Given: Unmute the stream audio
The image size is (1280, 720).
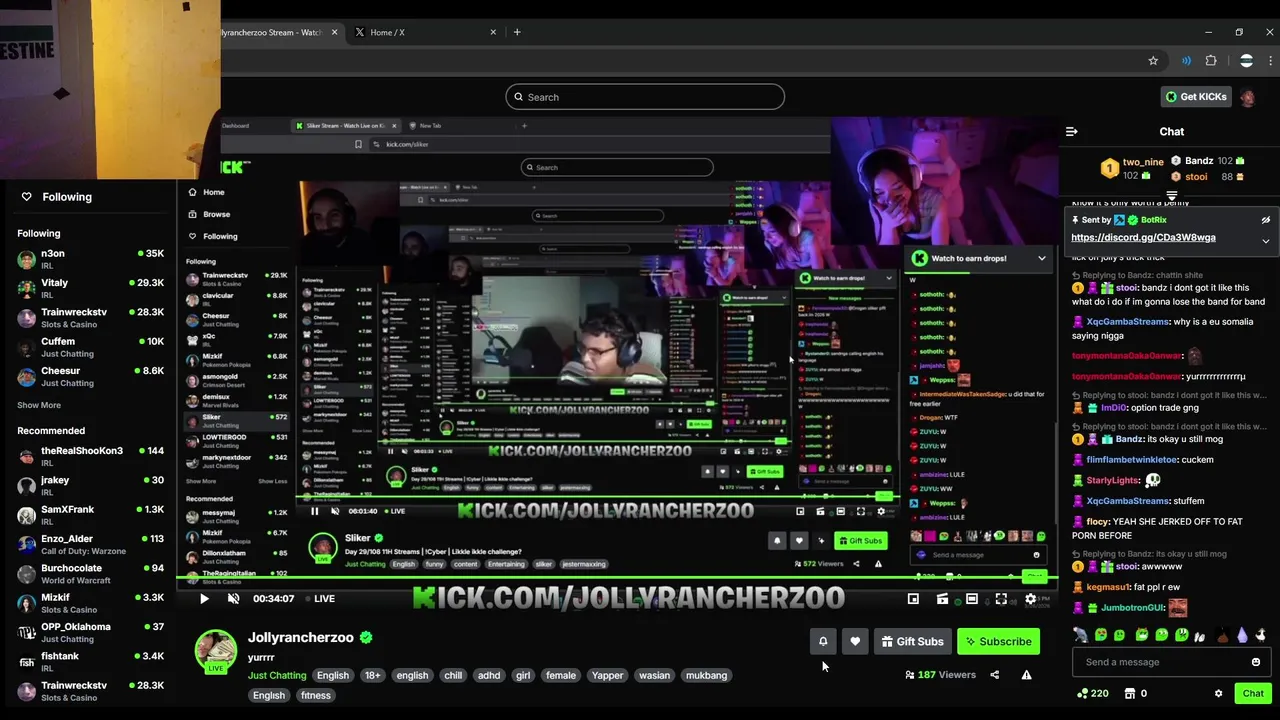Looking at the screenshot, I should pyautogui.click(x=233, y=599).
